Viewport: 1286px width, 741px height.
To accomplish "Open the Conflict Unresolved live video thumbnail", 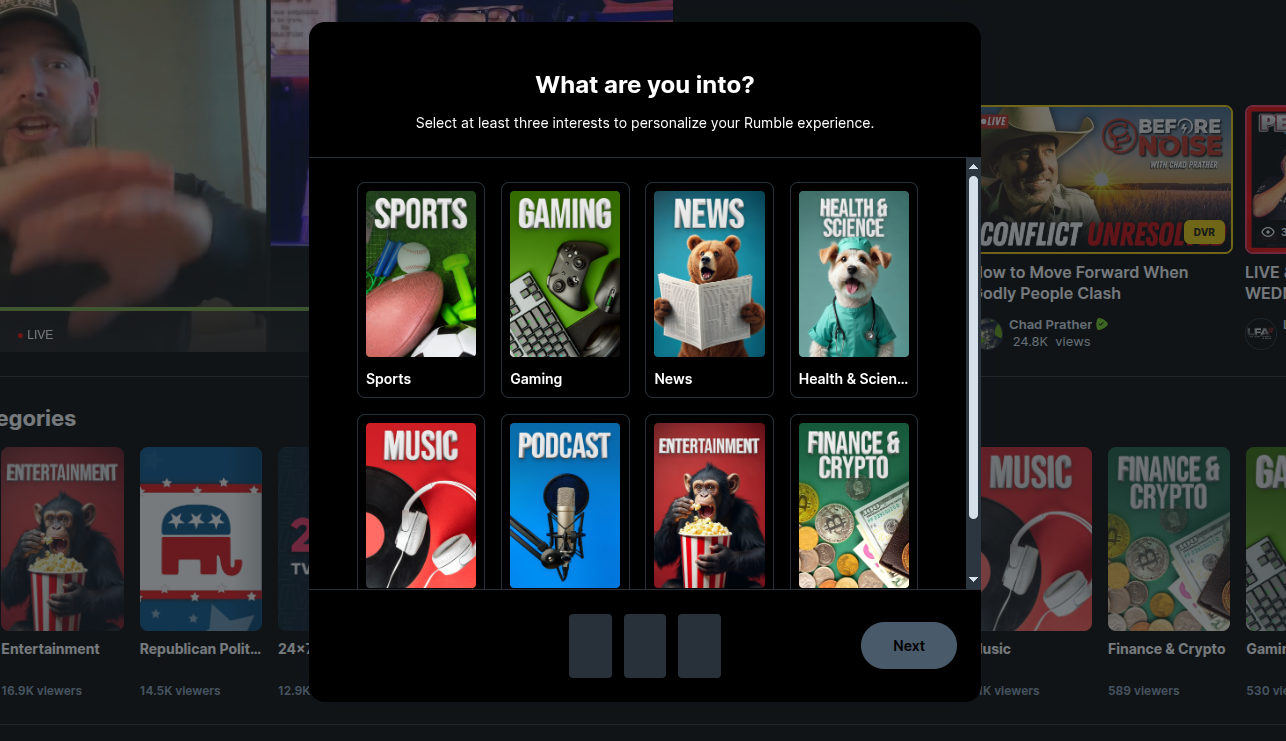I will pyautogui.click(x=1104, y=180).
